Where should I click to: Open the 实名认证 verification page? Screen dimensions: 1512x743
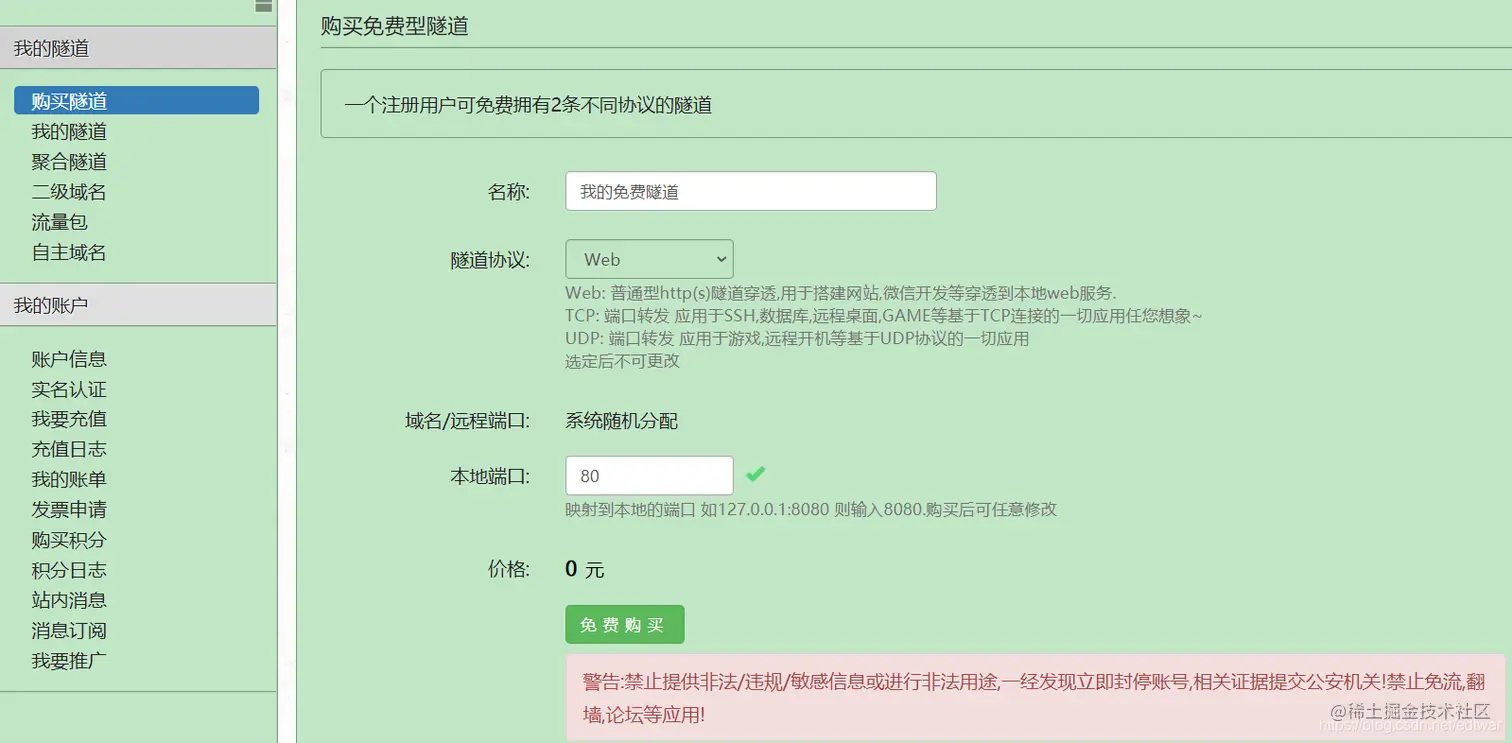[x=68, y=389]
